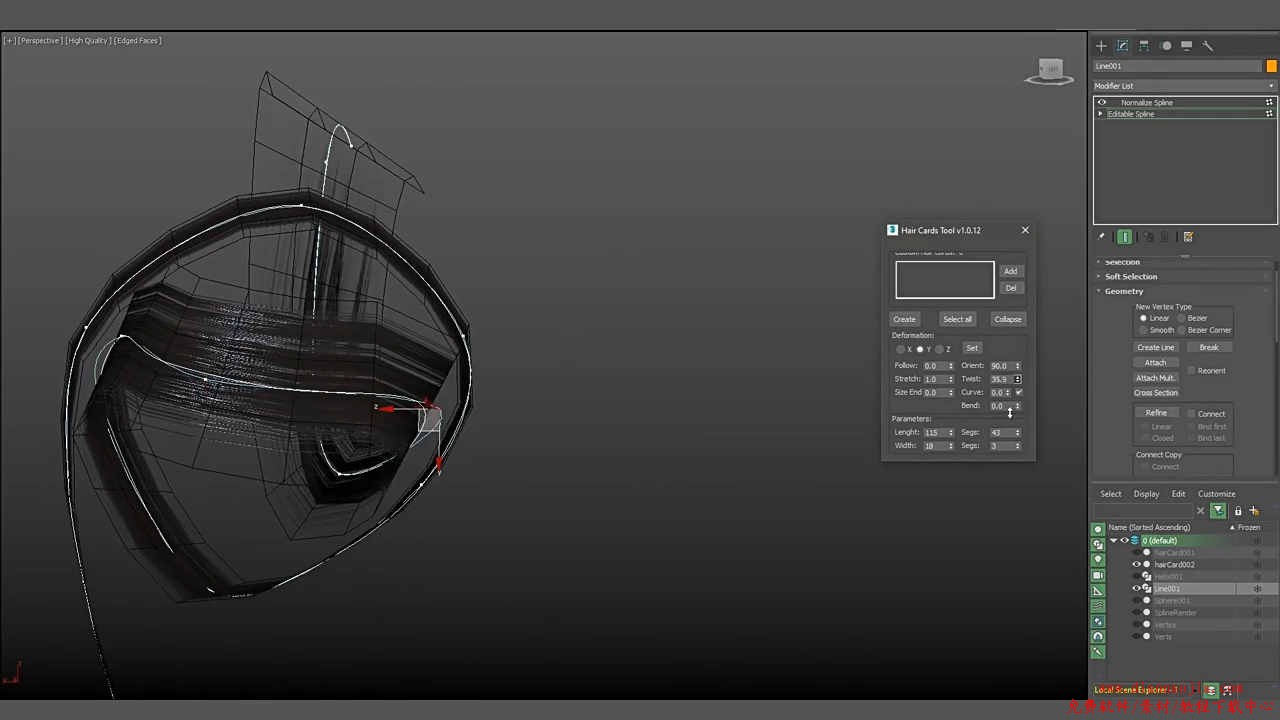Click the ViewCube in the viewport
This screenshot has height=720, width=1280.
(1050, 71)
